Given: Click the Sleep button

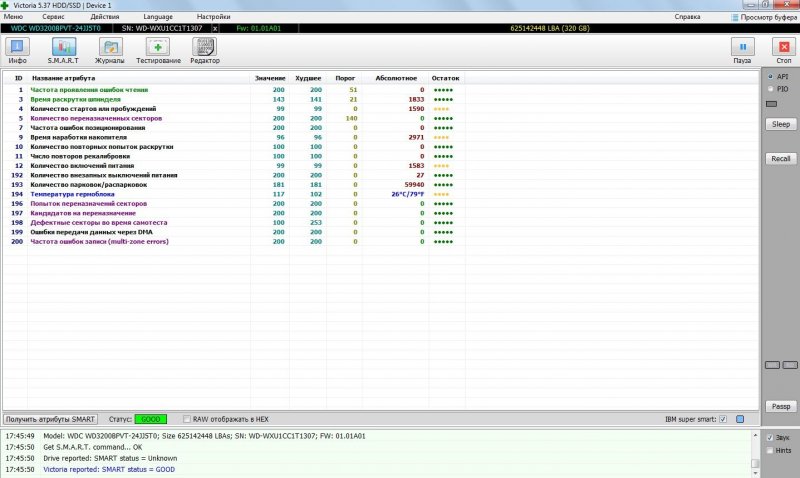Looking at the screenshot, I should (x=780, y=124).
